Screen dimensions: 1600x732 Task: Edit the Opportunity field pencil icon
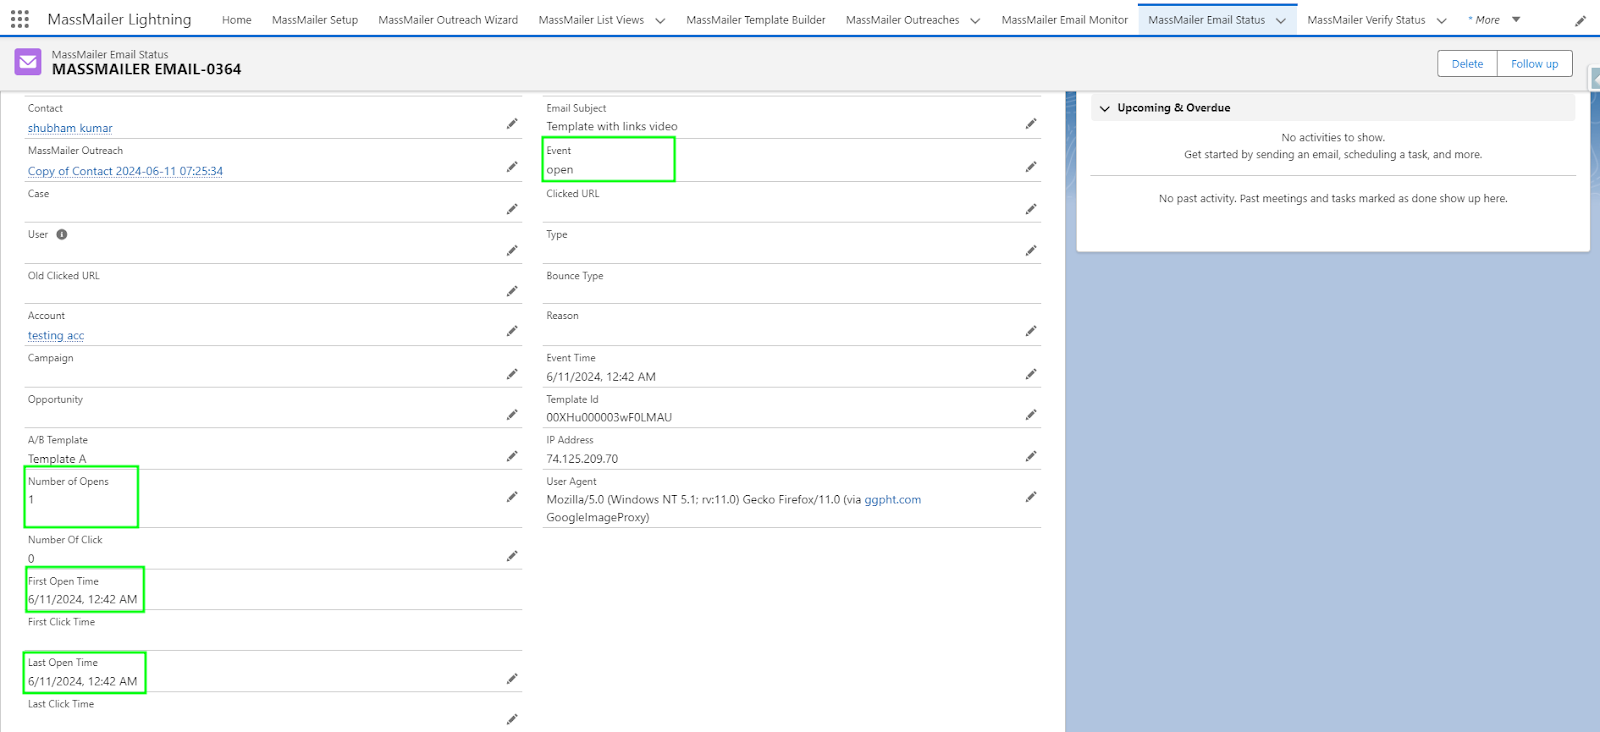512,415
